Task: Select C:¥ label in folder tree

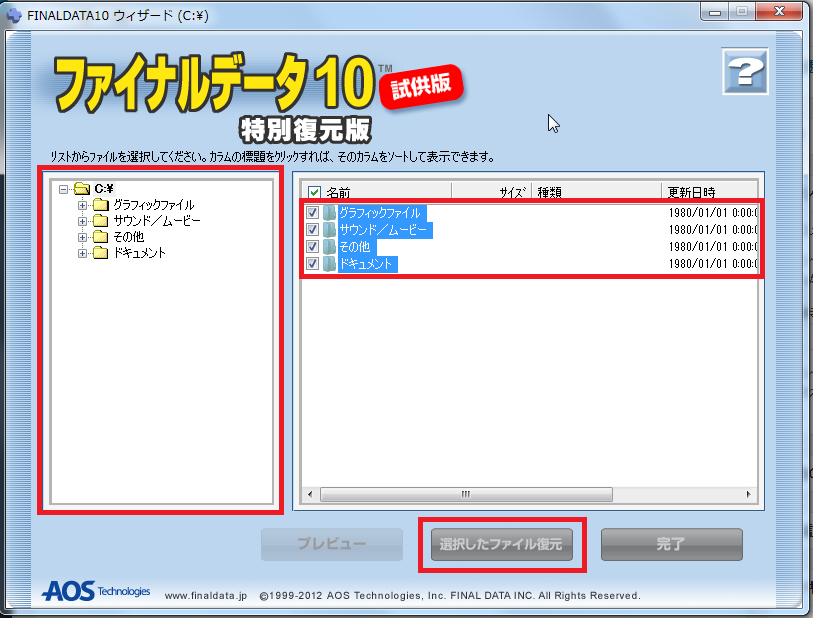Action: pos(104,188)
